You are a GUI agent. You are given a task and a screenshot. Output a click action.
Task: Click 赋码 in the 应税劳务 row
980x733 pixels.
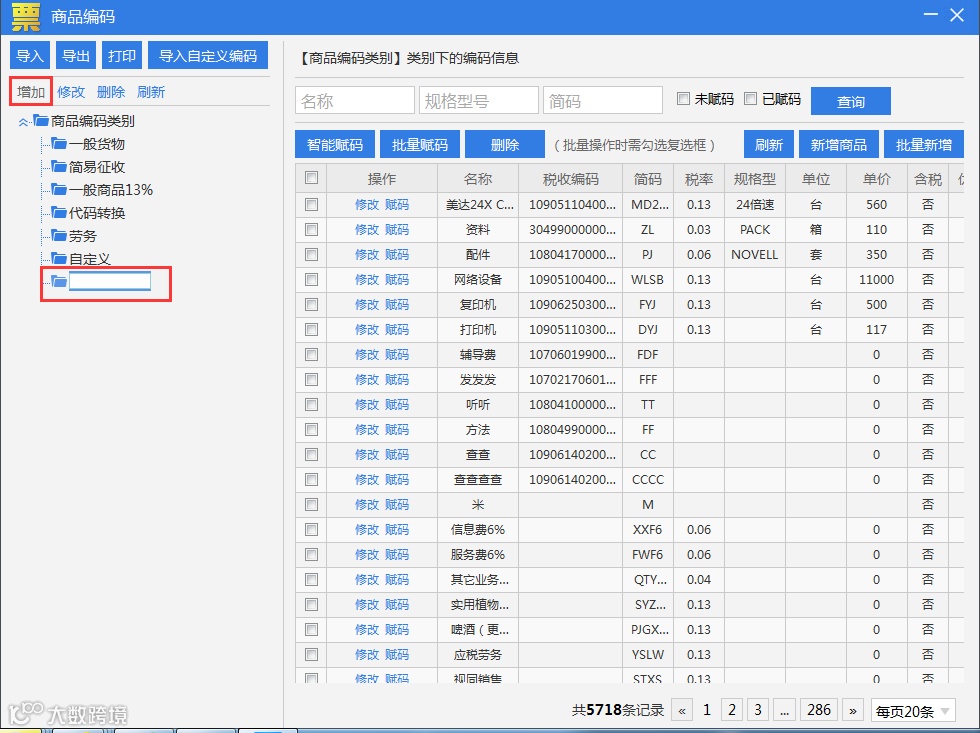coord(397,654)
